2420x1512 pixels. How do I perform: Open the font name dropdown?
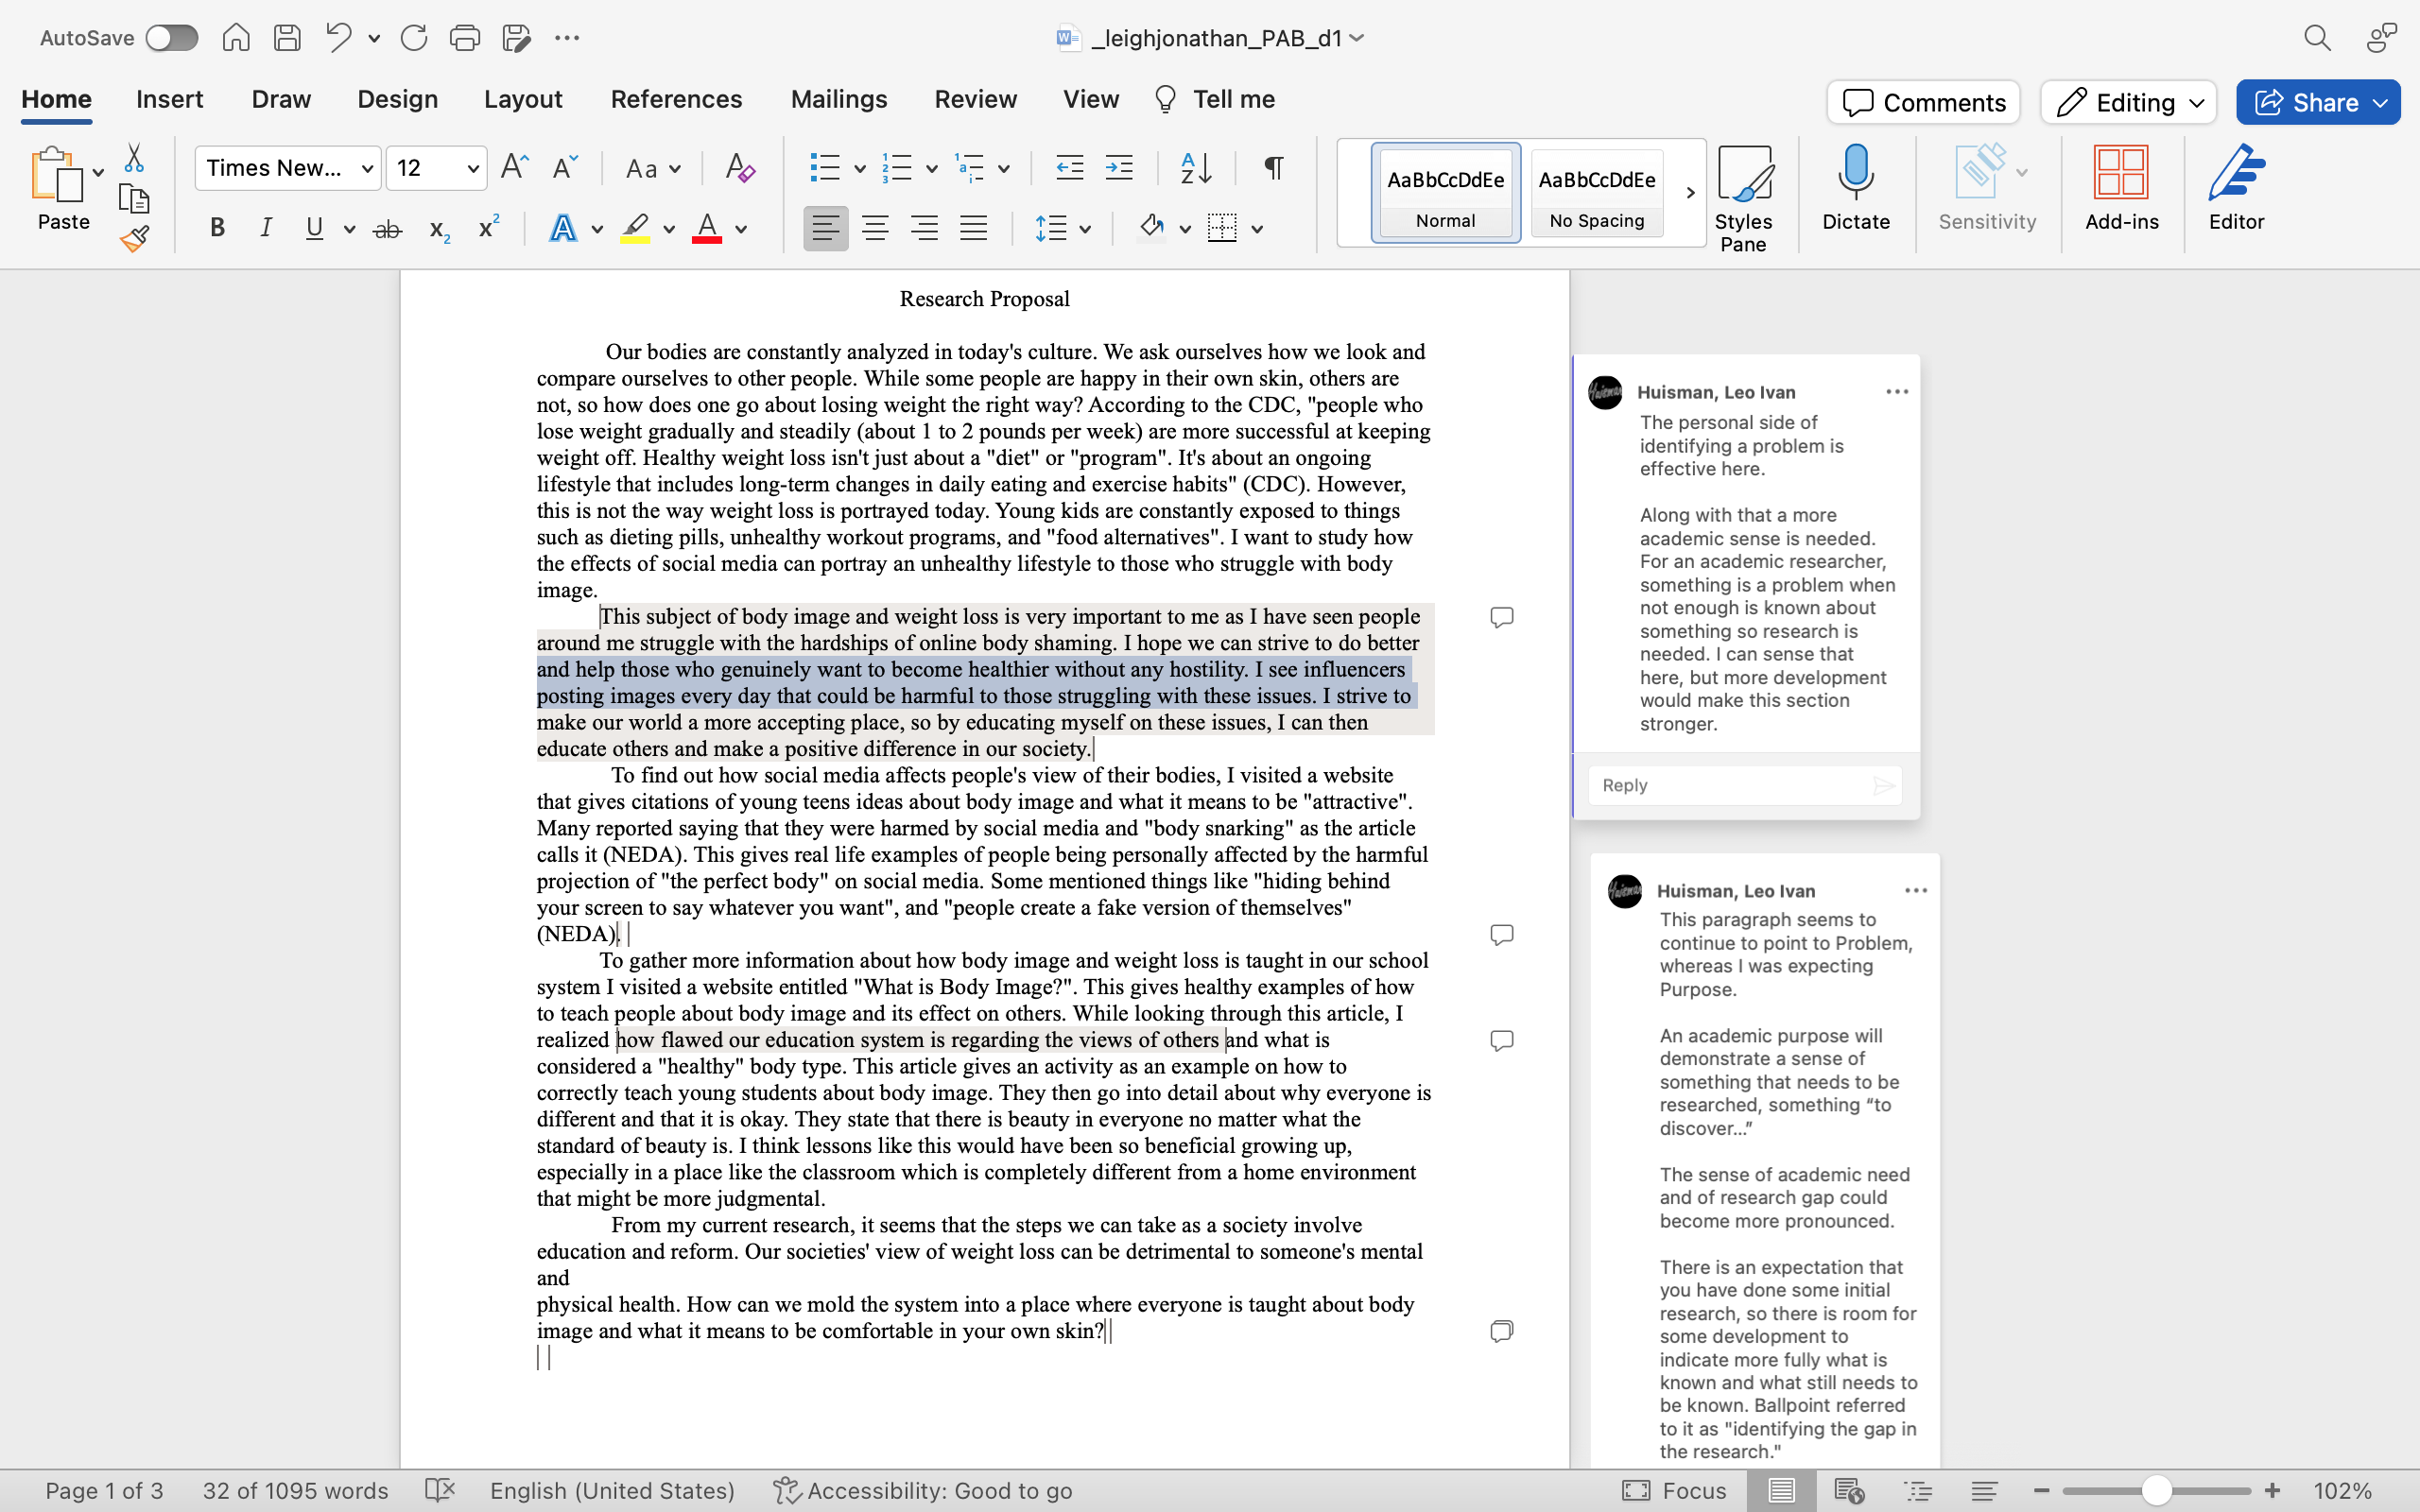click(367, 168)
